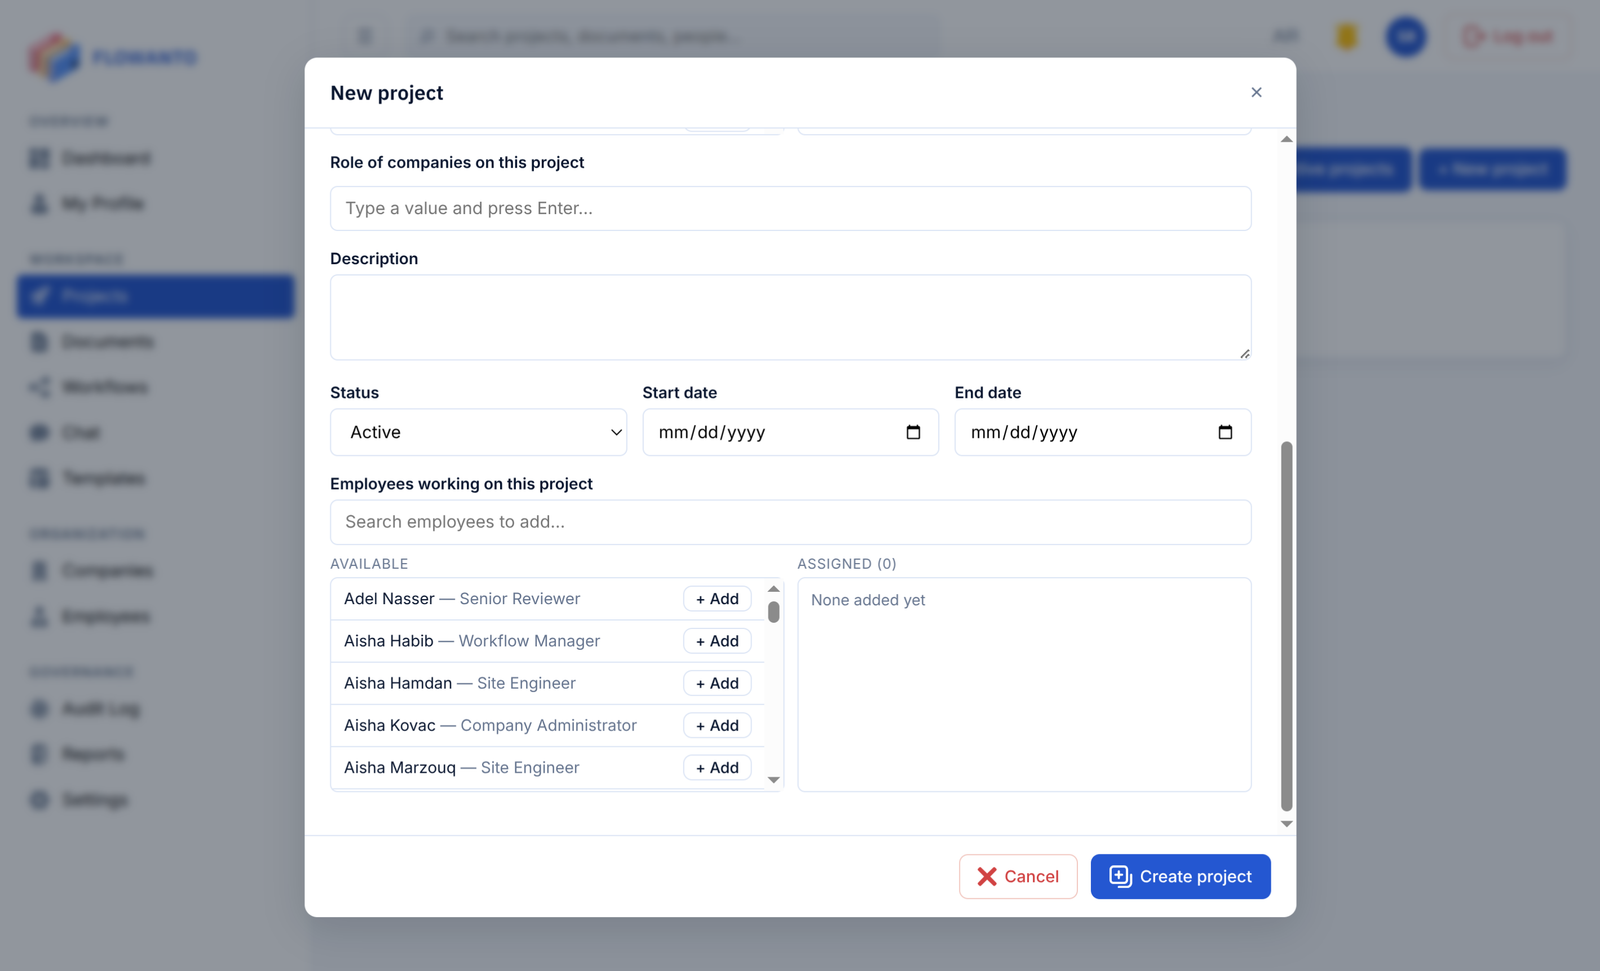Click the Description resize handle corner
1600x971 pixels.
tap(1244, 353)
